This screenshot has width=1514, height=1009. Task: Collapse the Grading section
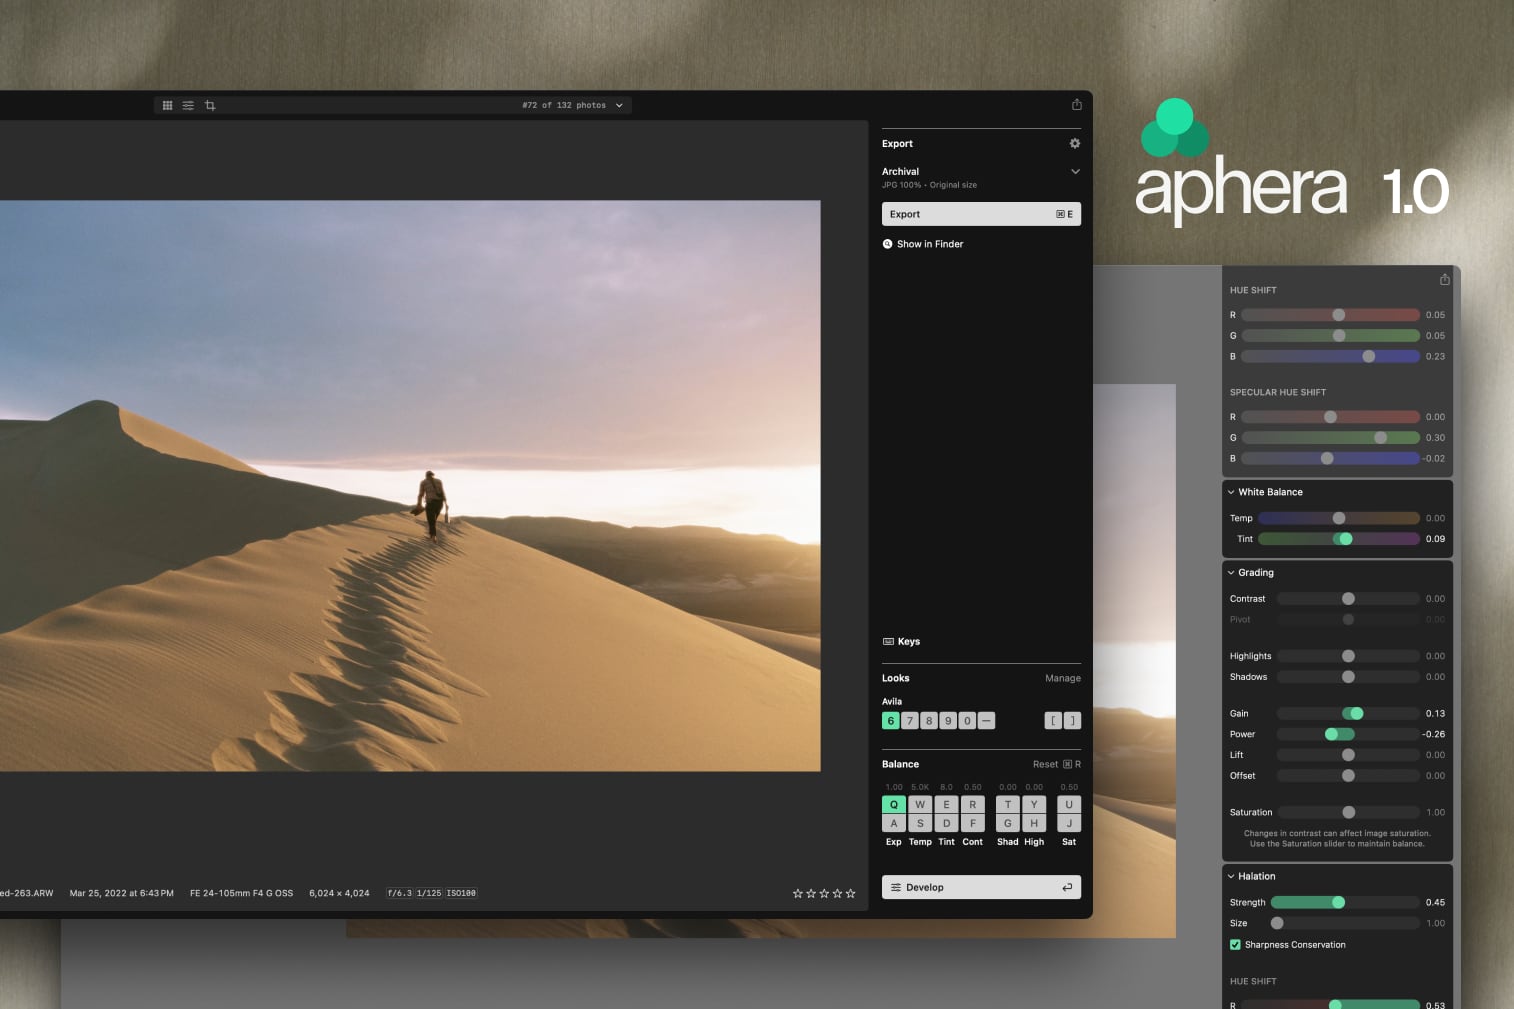[1231, 573]
